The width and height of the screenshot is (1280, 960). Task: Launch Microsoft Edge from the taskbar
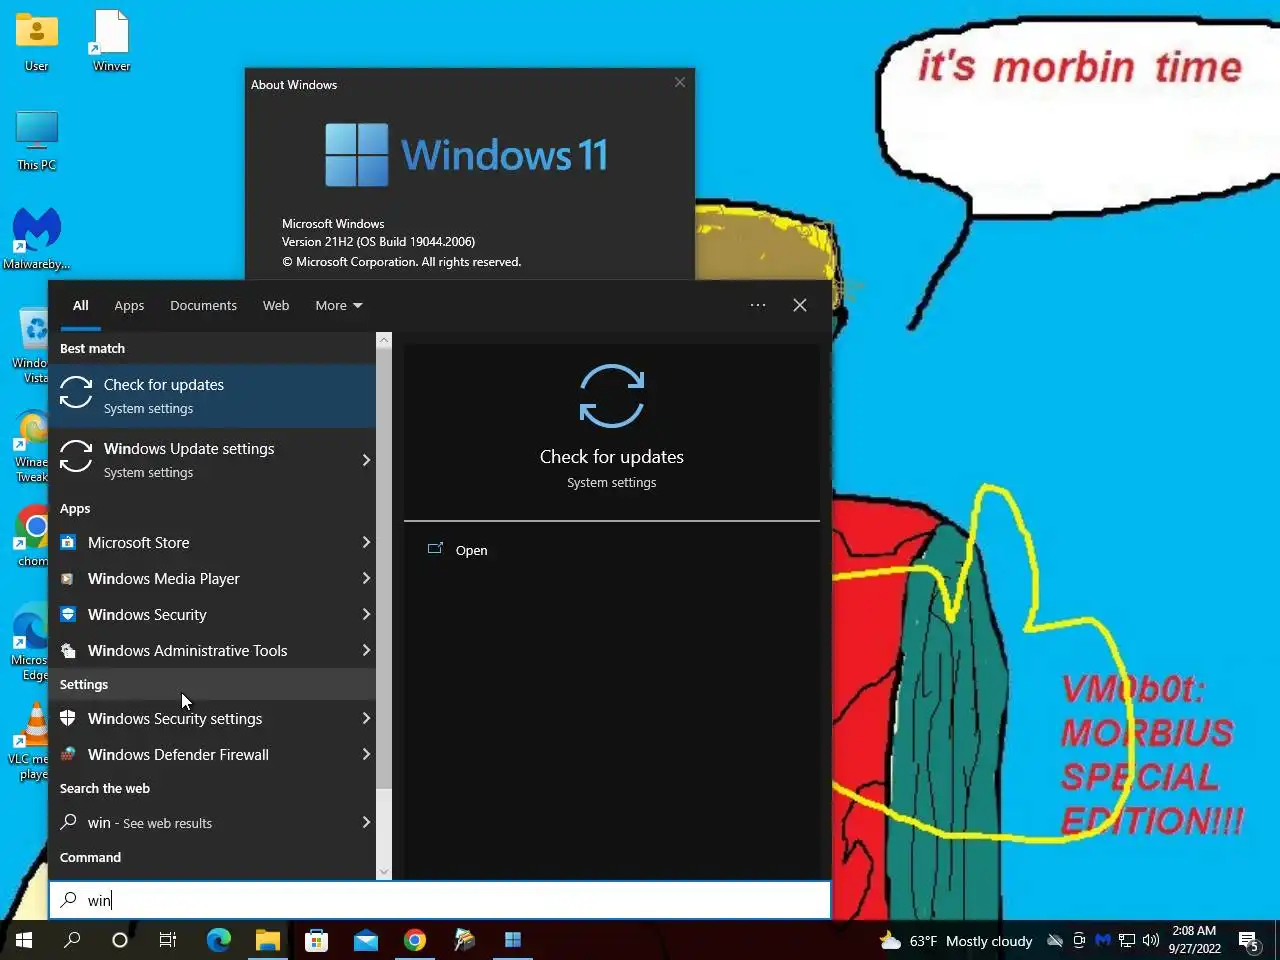pyautogui.click(x=218, y=940)
